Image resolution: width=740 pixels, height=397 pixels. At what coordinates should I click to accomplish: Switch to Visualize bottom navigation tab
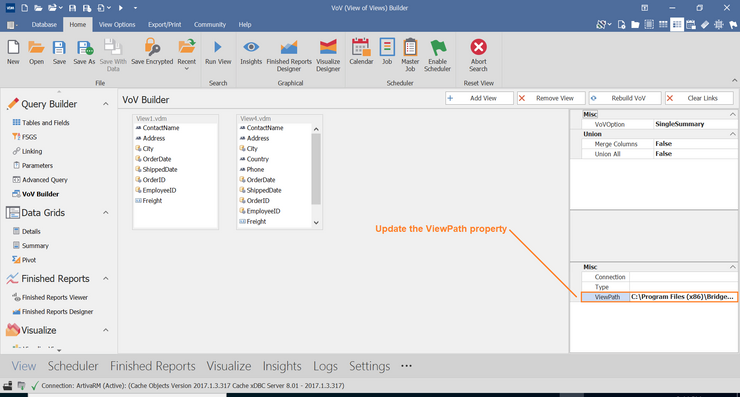[228, 366]
